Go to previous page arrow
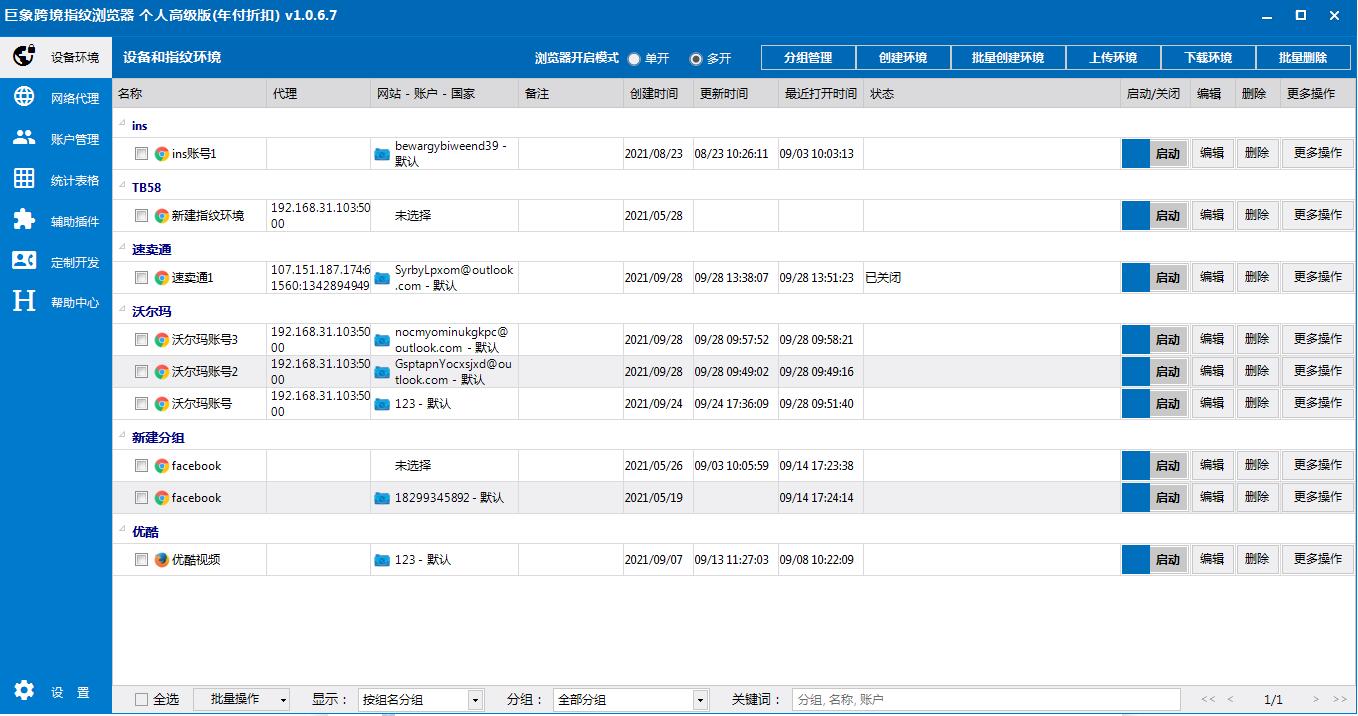Screen dimensions: 1358x716 click(x=1230, y=700)
